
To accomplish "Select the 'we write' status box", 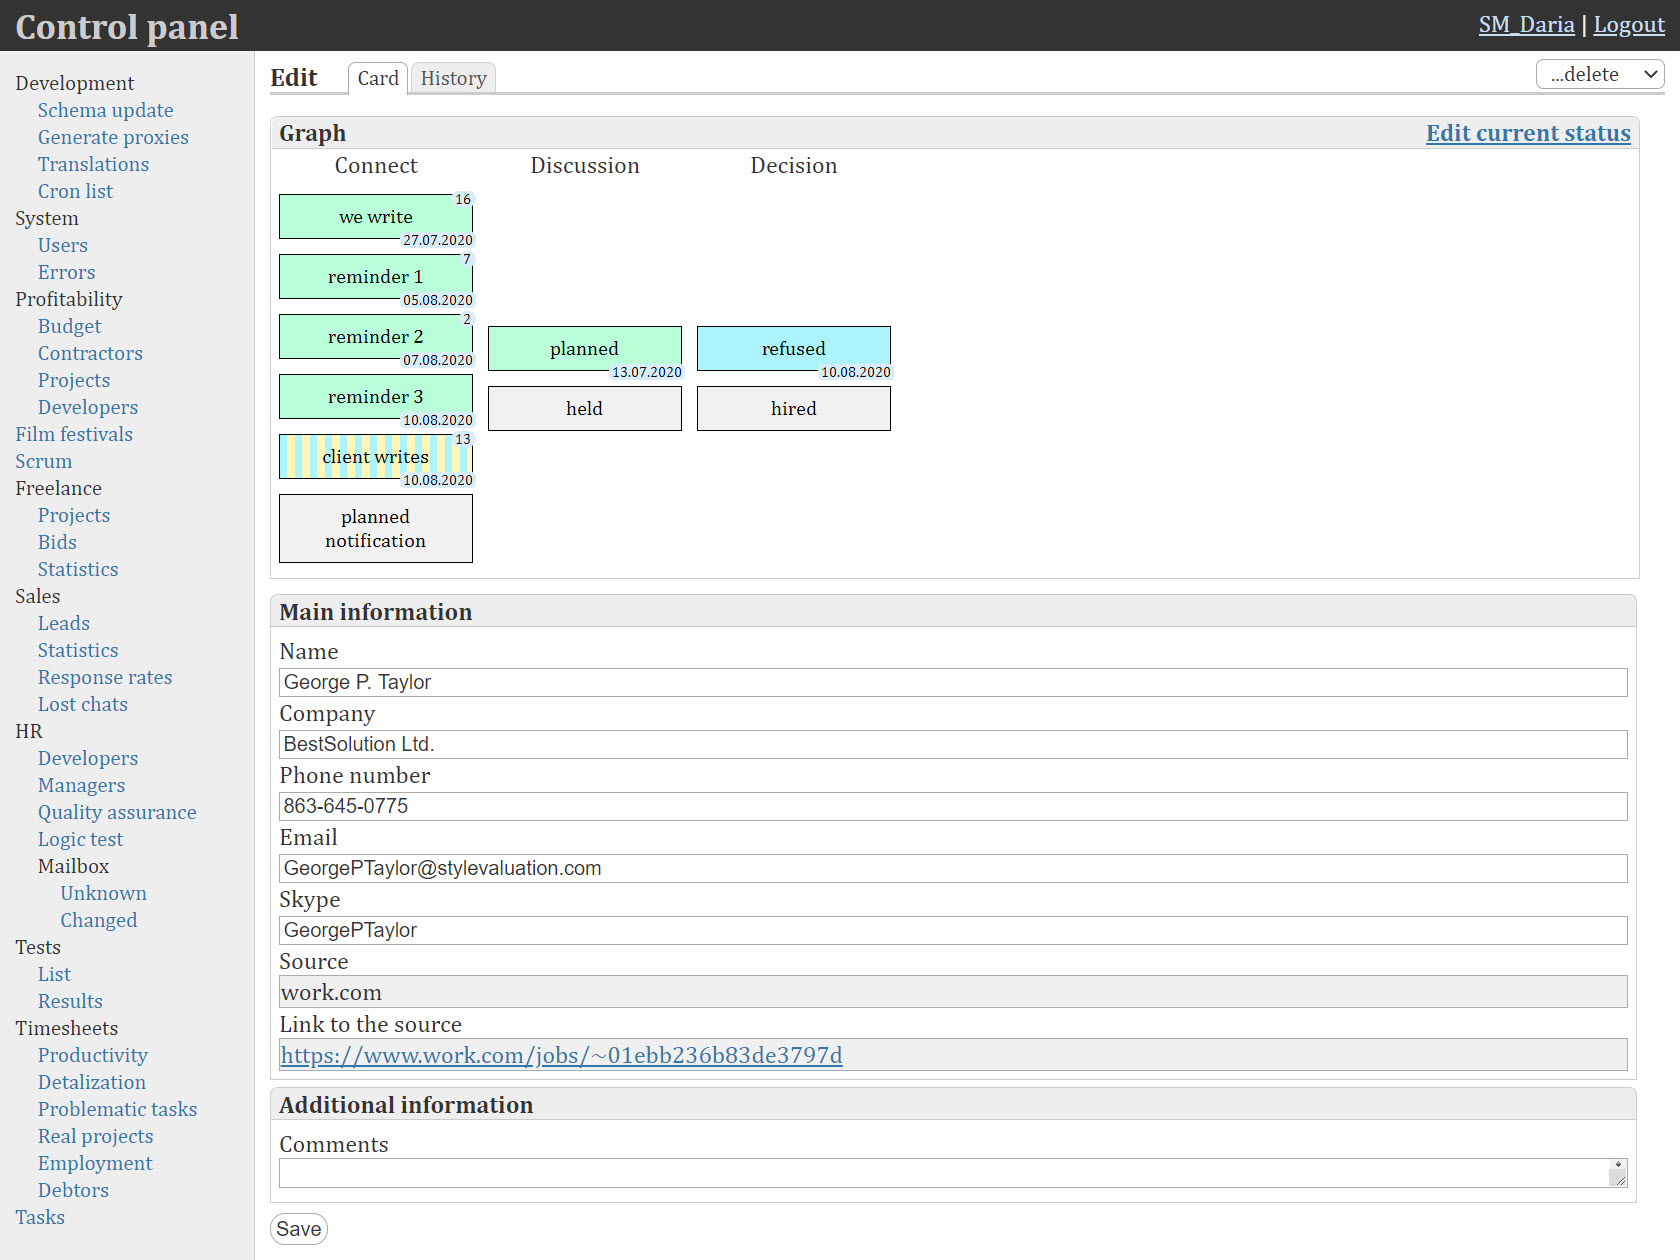I will tap(375, 217).
